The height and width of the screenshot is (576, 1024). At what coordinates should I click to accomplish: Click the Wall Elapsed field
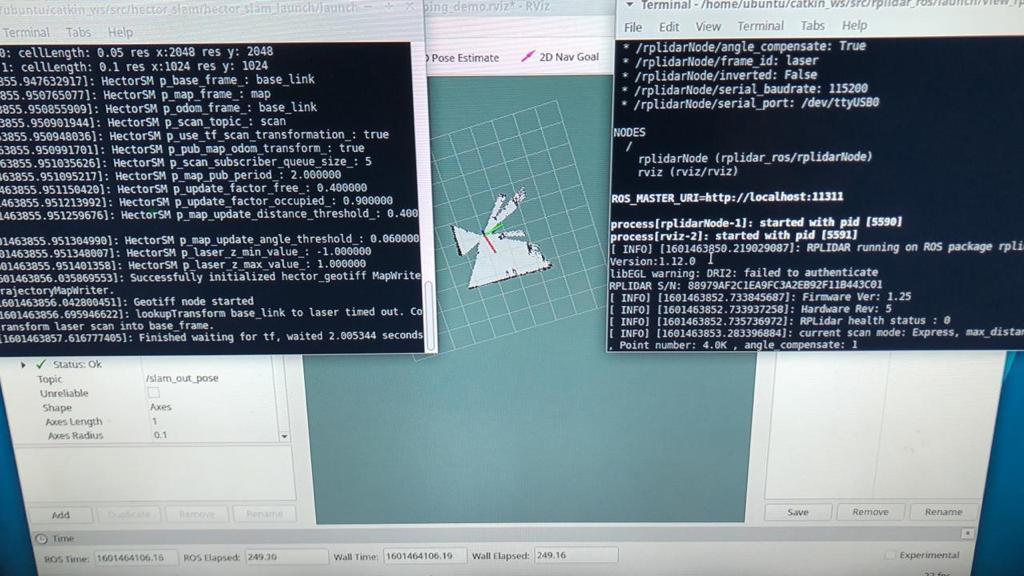click(x=575, y=555)
